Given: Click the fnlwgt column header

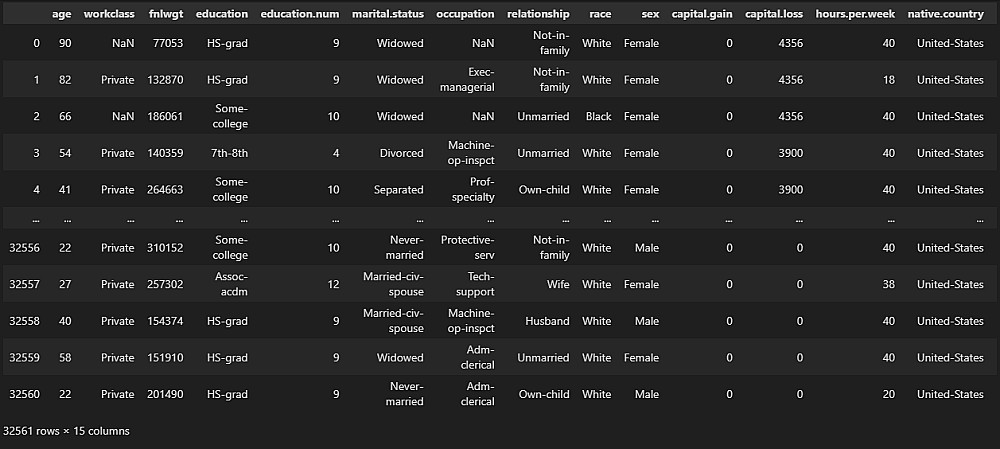Looking at the screenshot, I should (x=166, y=15).
